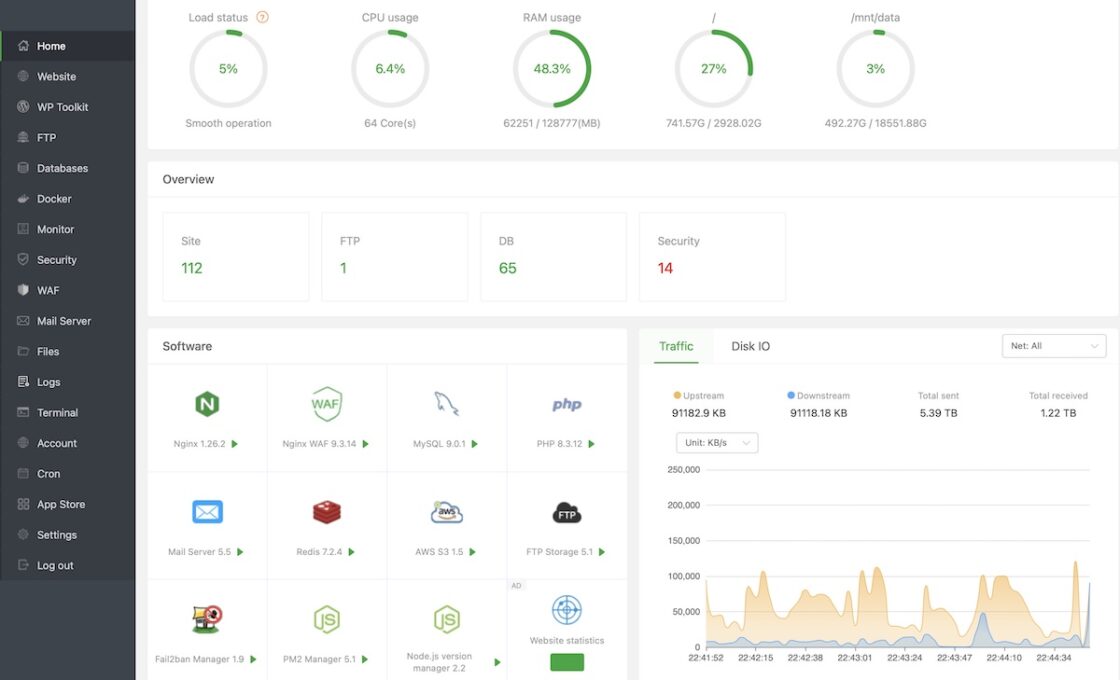Click the Security count 14
The width and height of the screenshot is (1120, 680).
click(x=666, y=268)
